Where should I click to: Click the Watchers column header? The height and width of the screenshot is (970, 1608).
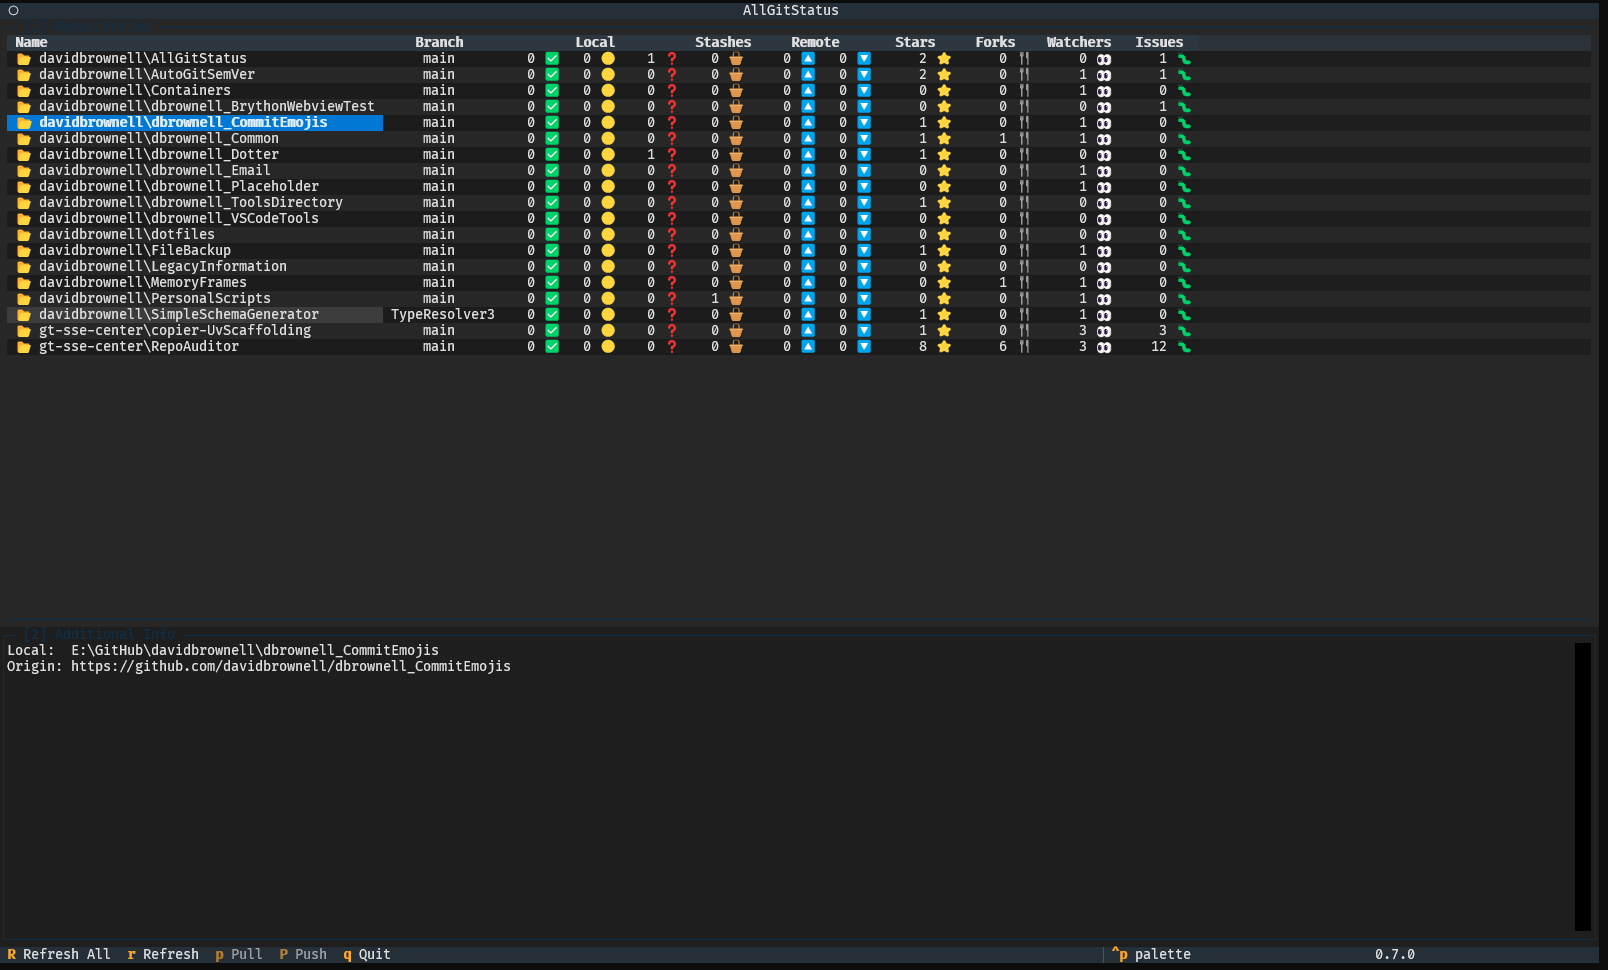1079,42
